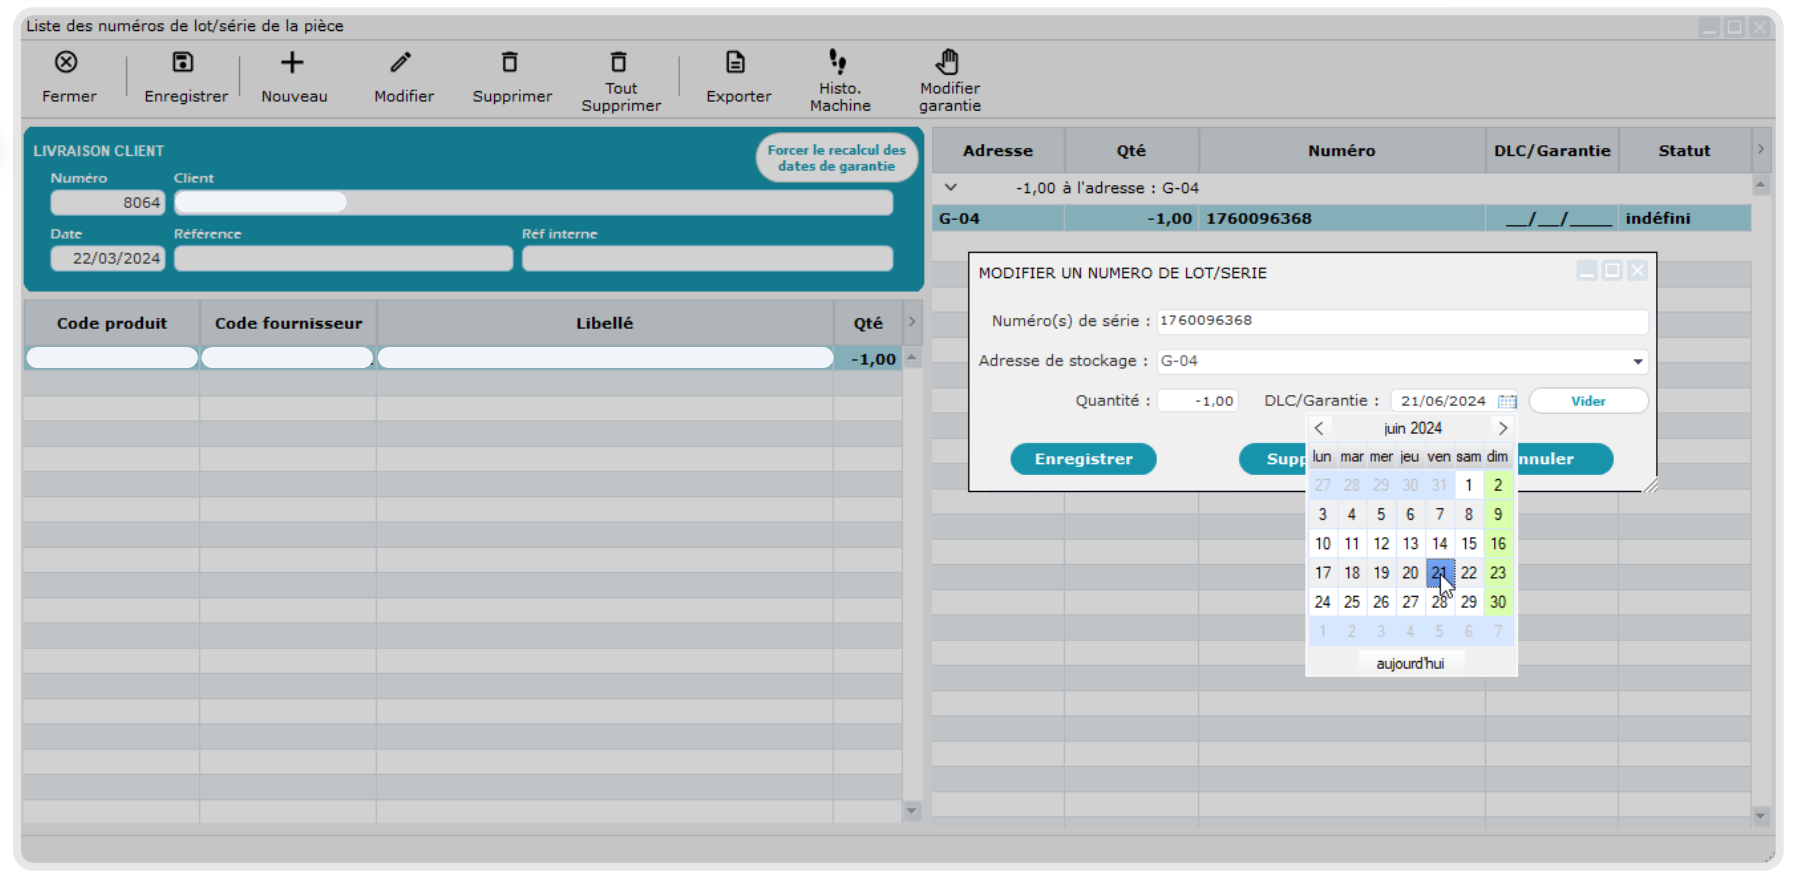Screen dimensions: 1793x875
Task: Click the Code produit column header
Action: point(112,323)
